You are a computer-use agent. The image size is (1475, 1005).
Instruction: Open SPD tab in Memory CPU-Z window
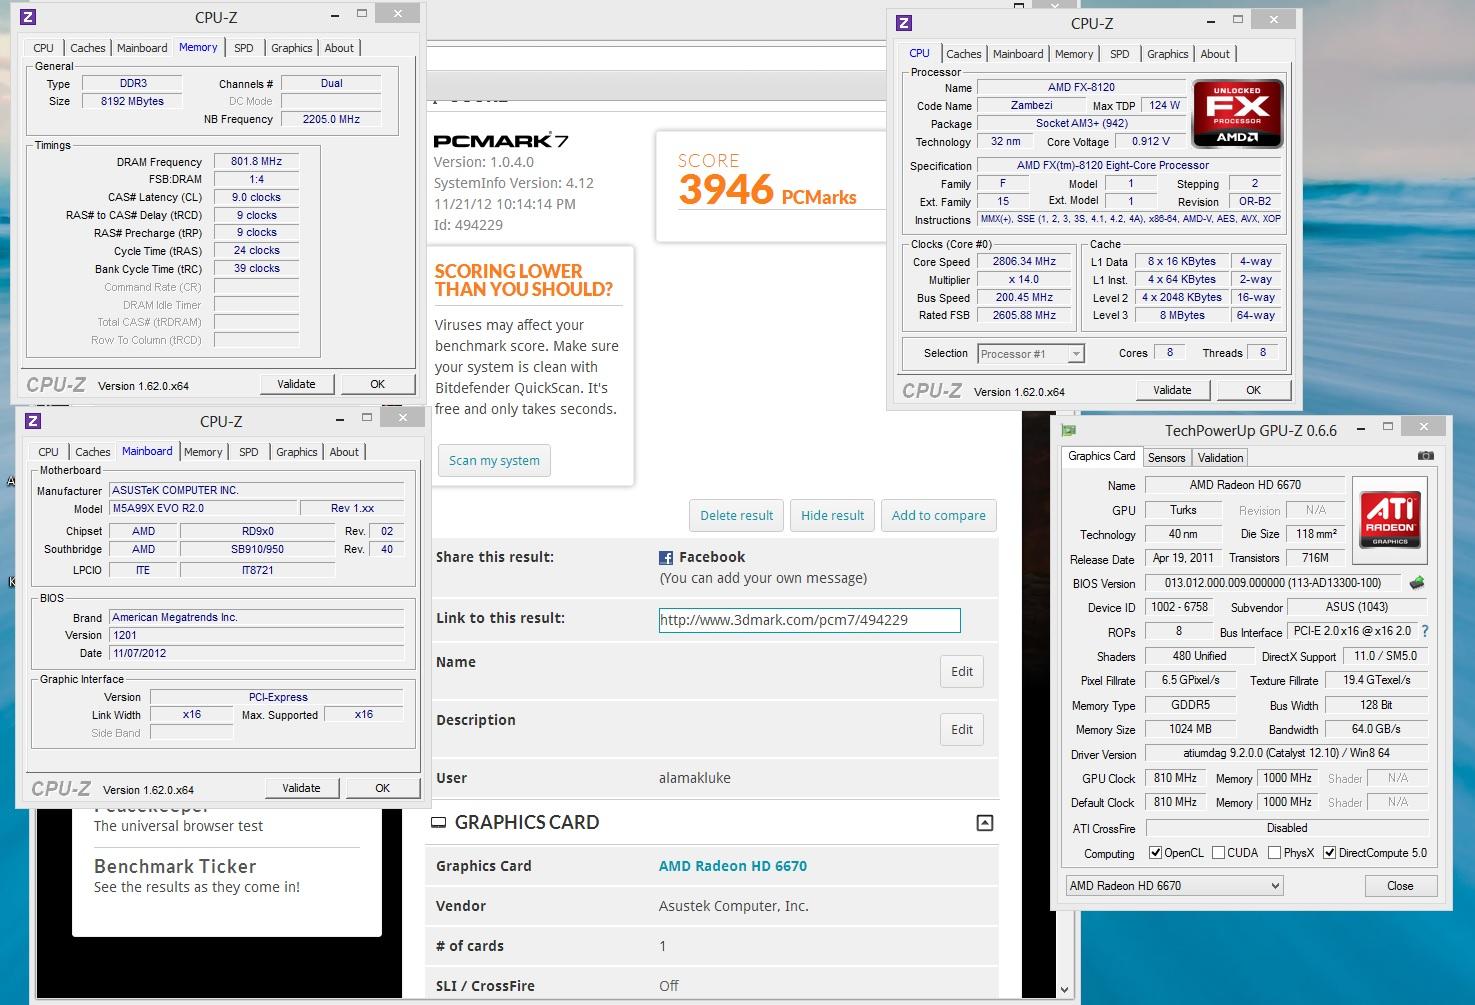click(244, 48)
